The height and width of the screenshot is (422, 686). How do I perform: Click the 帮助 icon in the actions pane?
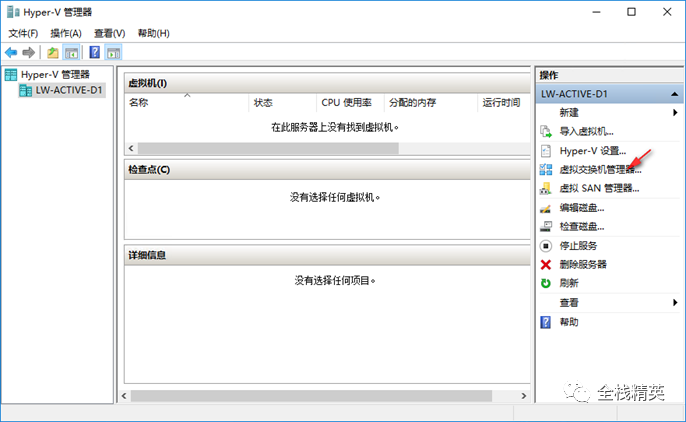point(546,322)
